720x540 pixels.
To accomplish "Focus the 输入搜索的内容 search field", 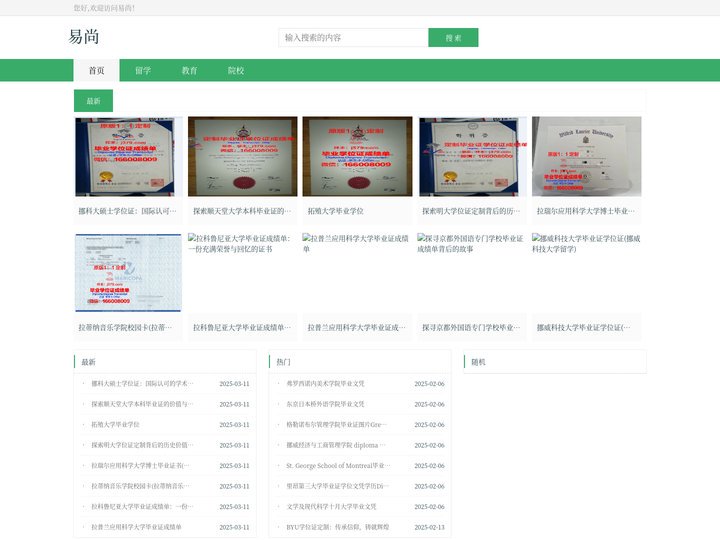I will coord(353,38).
